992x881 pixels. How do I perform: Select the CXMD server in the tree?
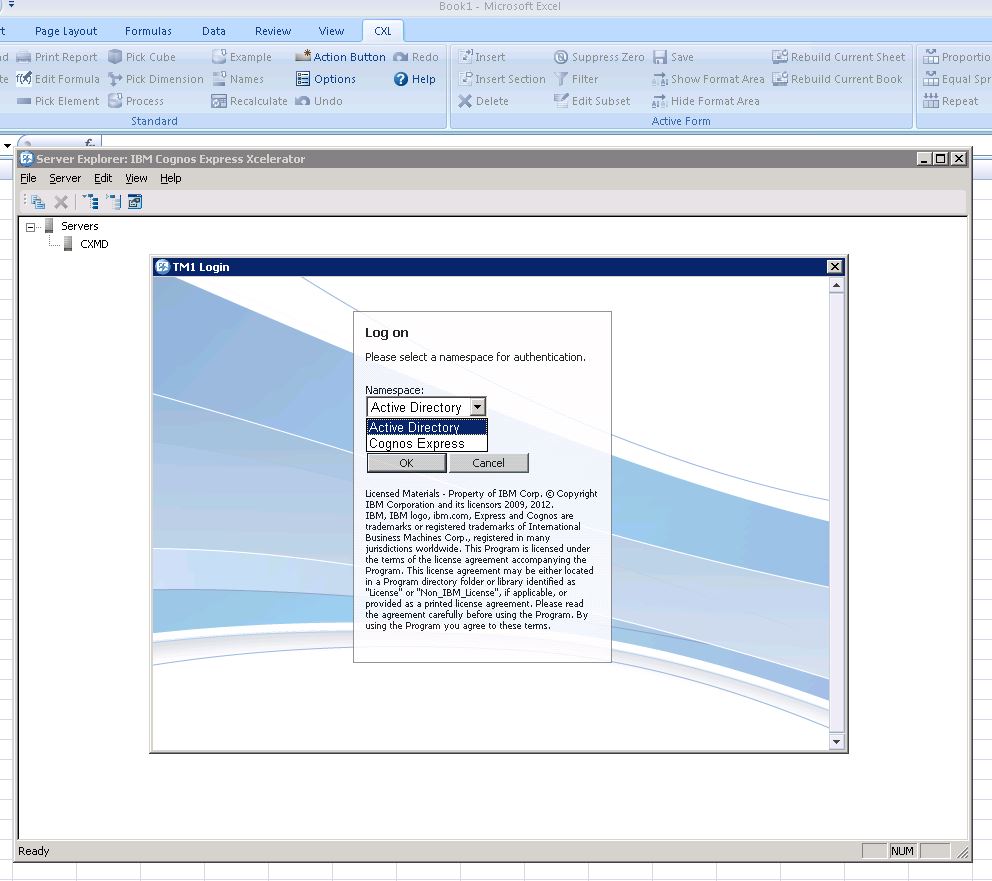pos(94,244)
